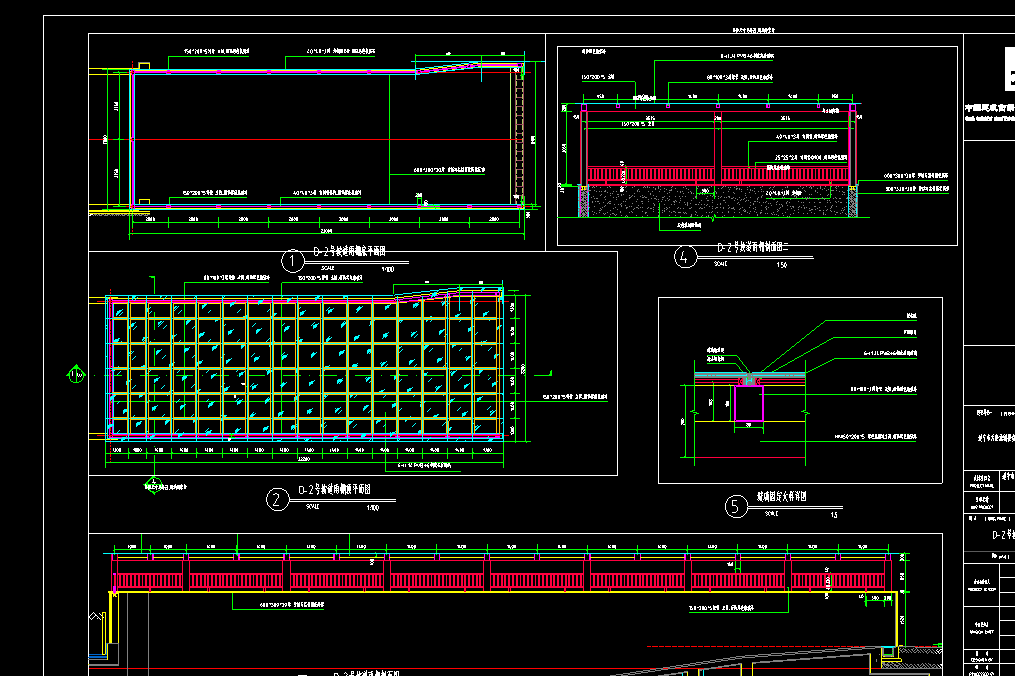Screen dimensions: 1015x676
Task: Select the dotted concrete hatch in section 4
Action: point(719,201)
